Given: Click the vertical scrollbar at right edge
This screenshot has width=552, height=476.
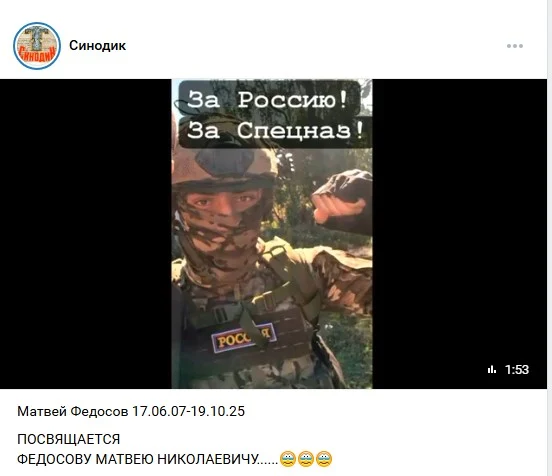Looking at the screenshot, I should [x=550, y=238].
